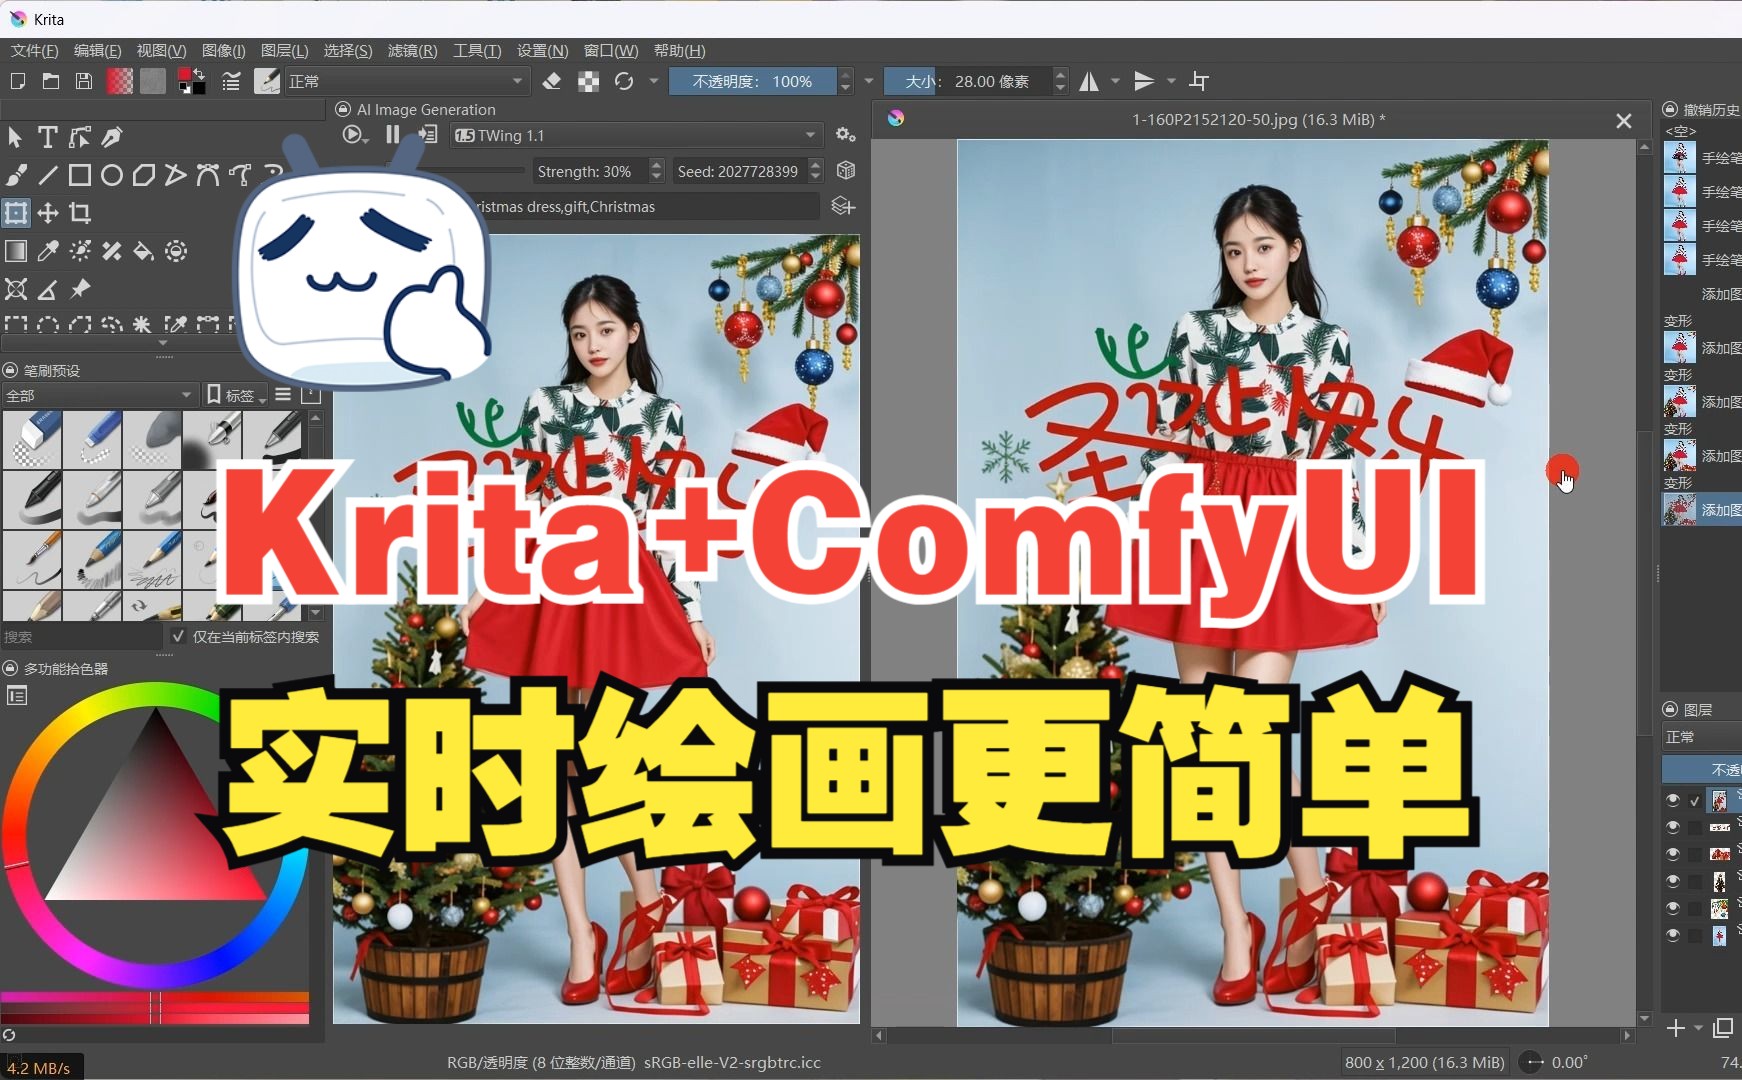
Task: Select the Text tool
Action: (x=47, y=137)
